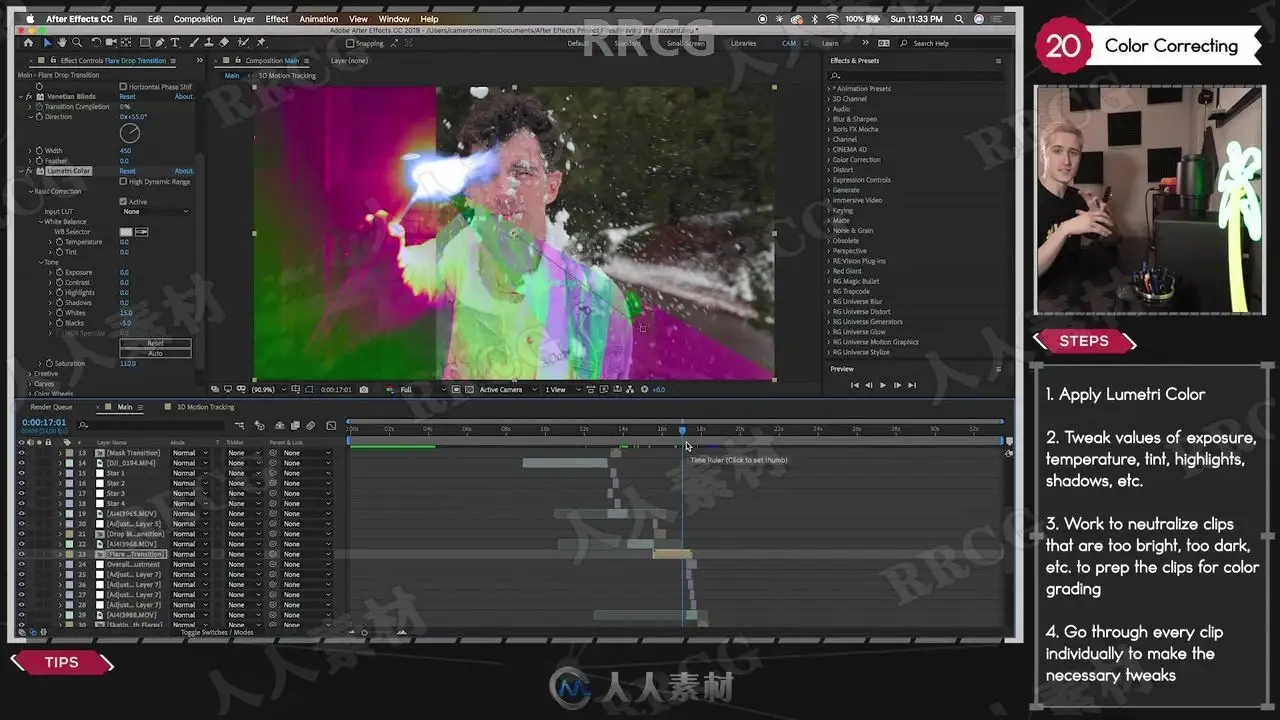Open the Effect menu
This screenshot has height=720, width=1280.
(x=277, y=19)
